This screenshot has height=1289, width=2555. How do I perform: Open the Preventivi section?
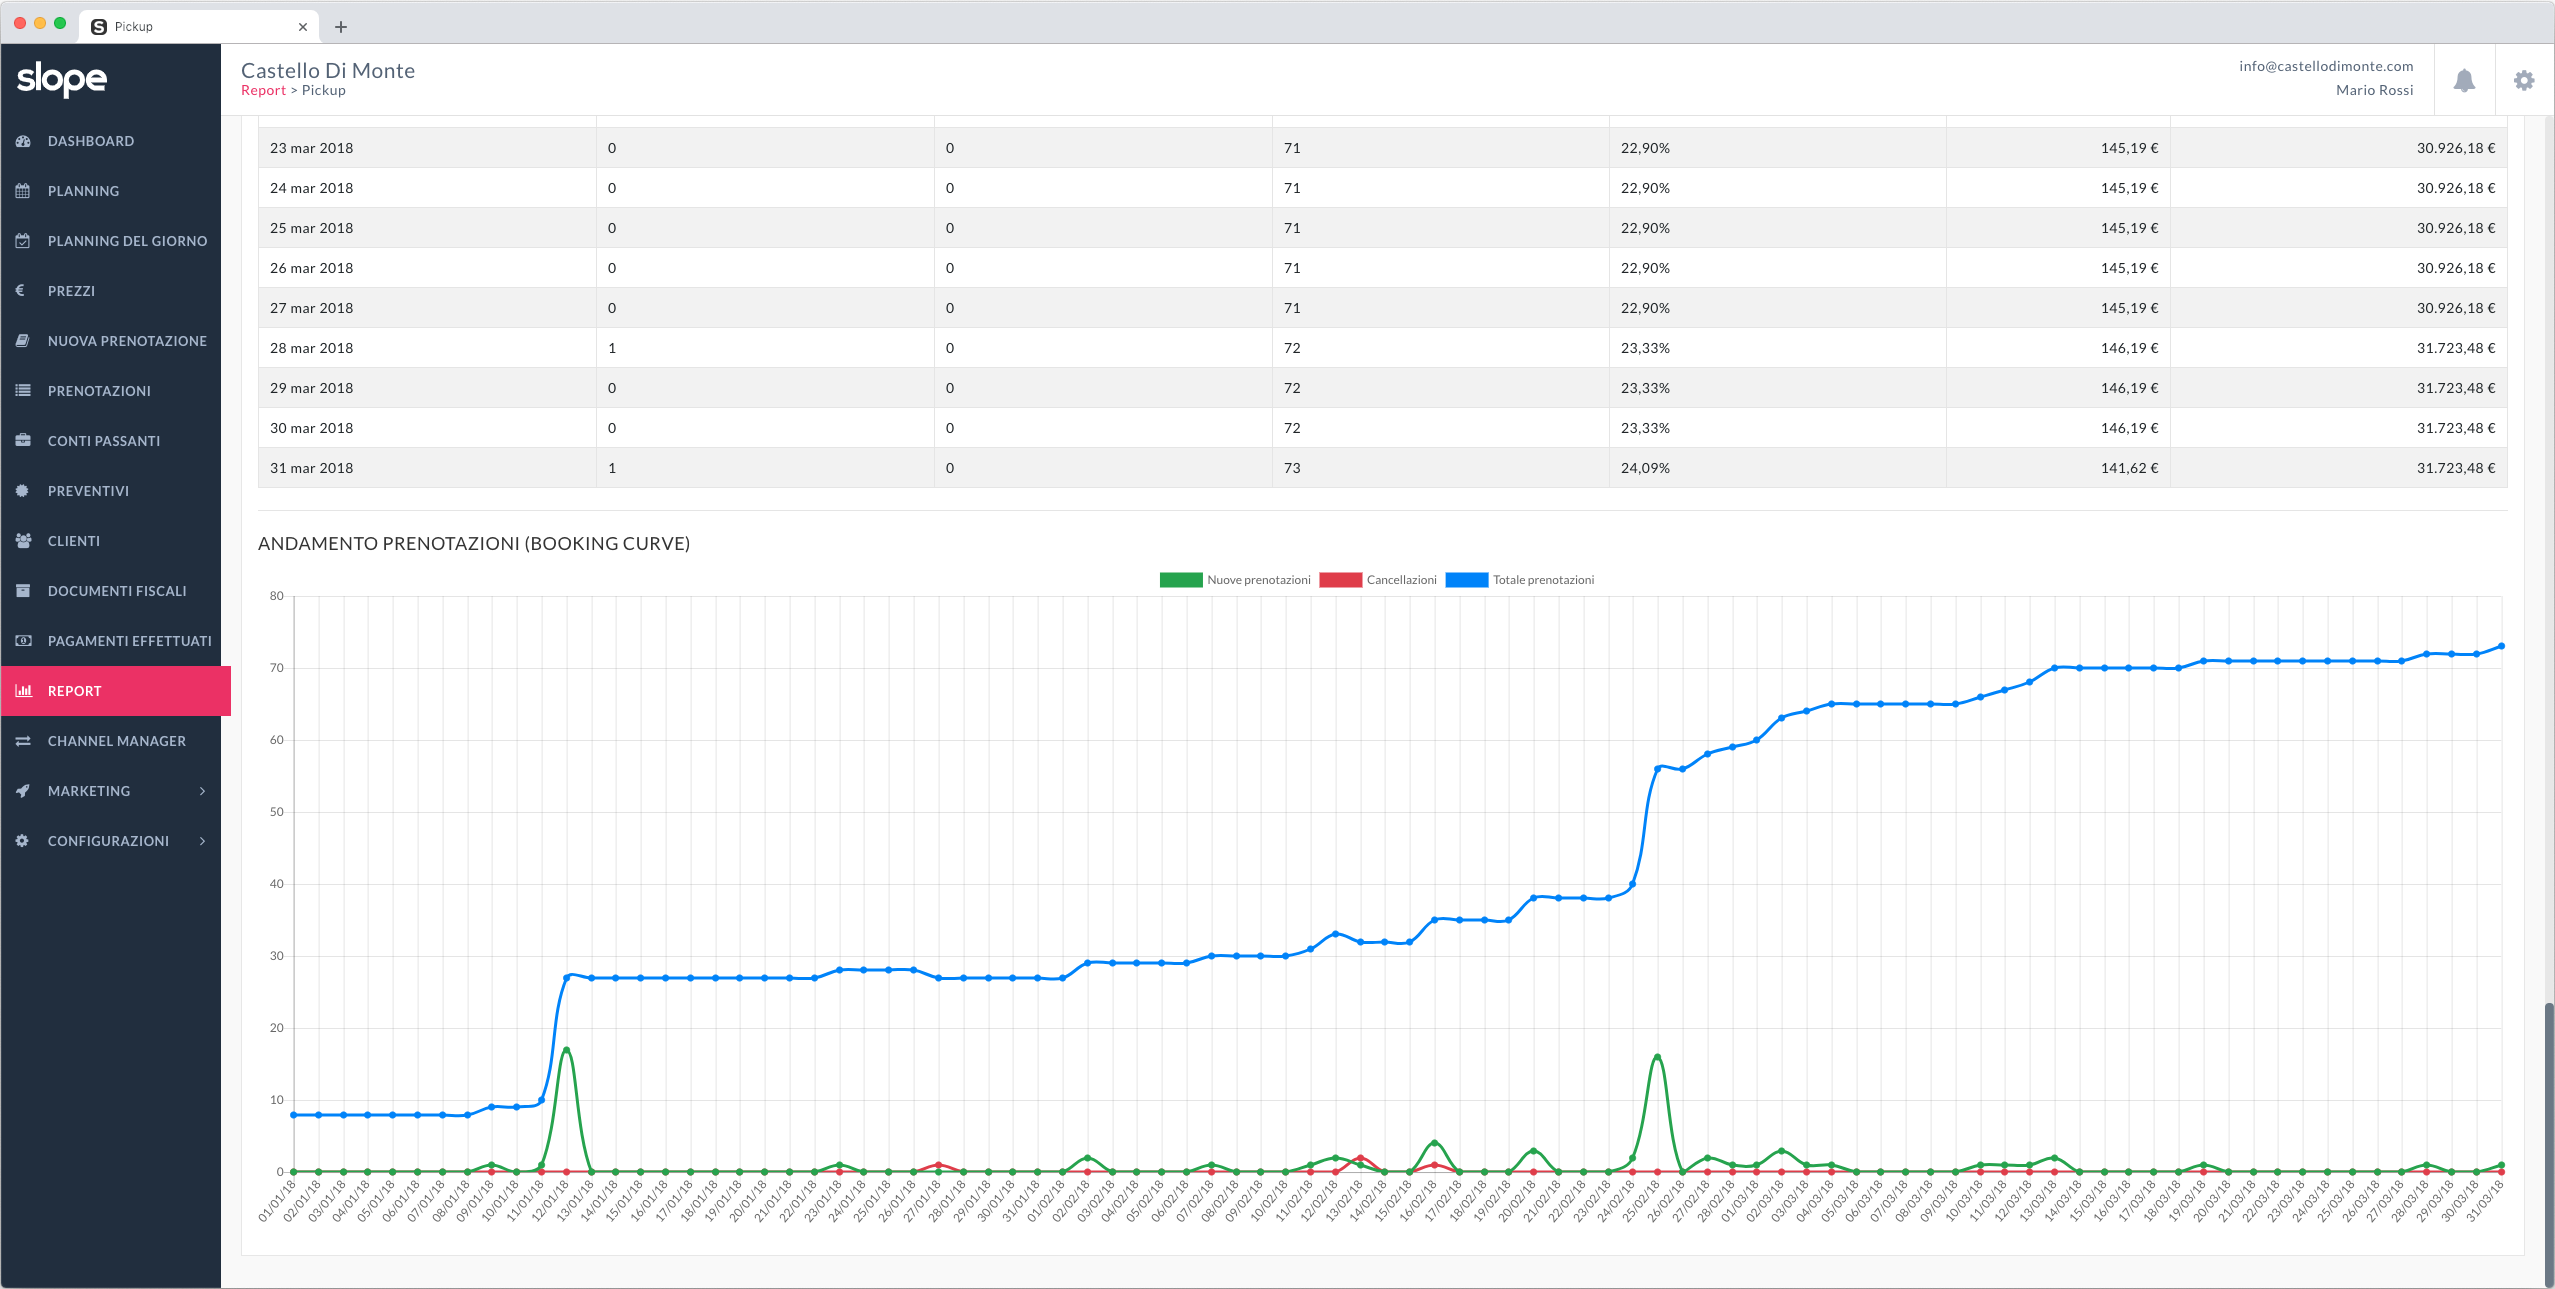[x=111, y=491]
